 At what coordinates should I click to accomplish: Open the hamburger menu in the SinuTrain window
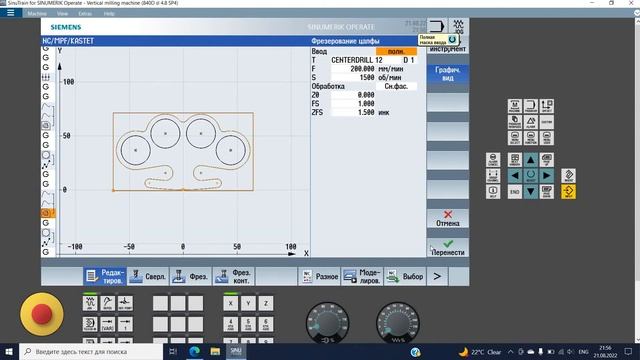(x=11, y=13)
